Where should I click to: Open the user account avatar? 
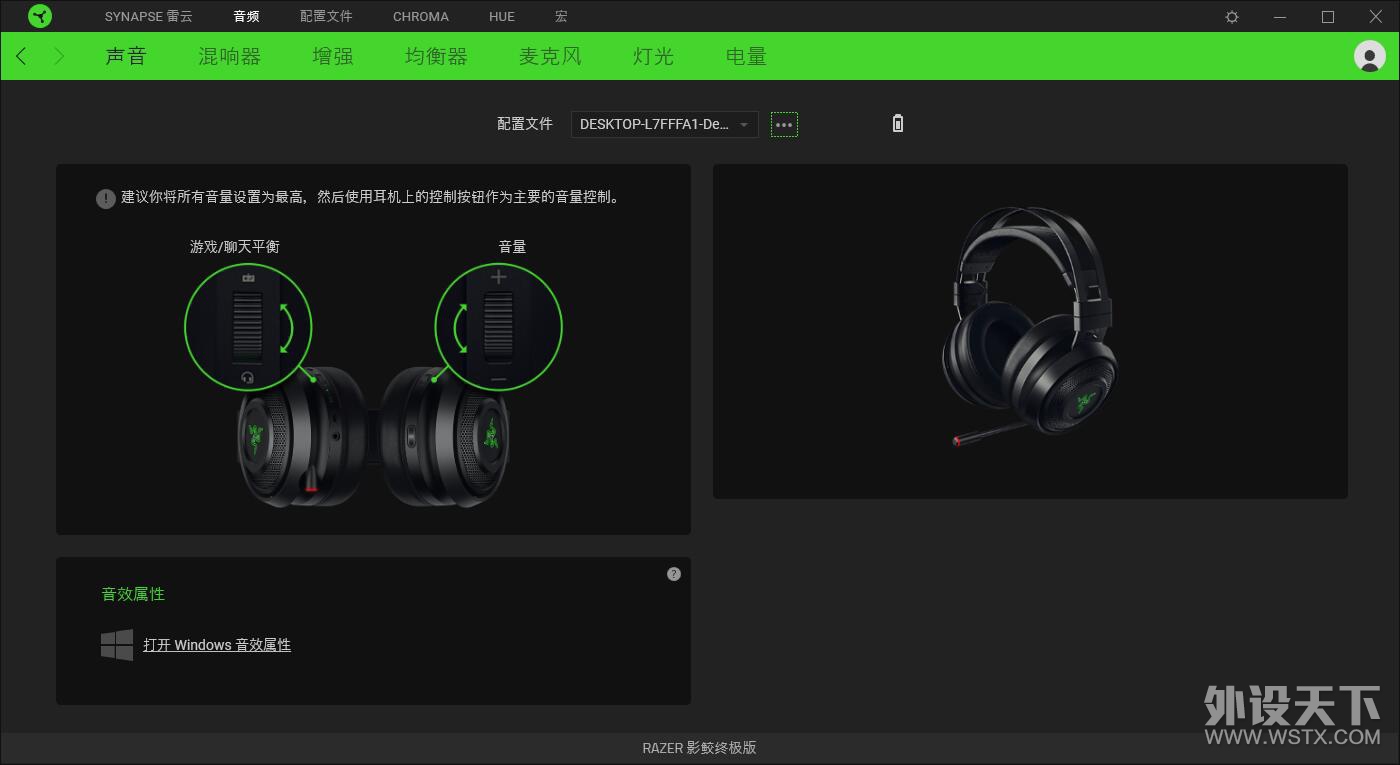click(x=1369, y=56)
